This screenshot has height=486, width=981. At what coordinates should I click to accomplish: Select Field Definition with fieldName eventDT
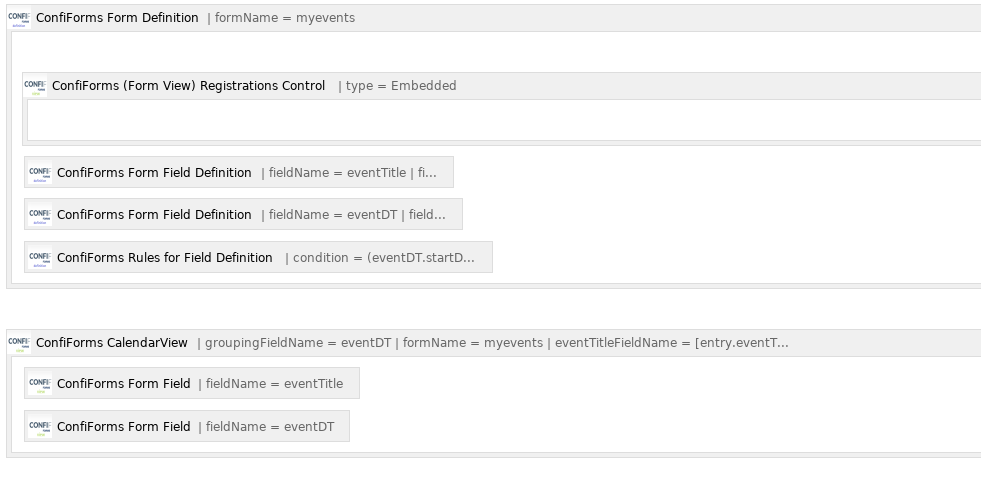tap(243, 215)
